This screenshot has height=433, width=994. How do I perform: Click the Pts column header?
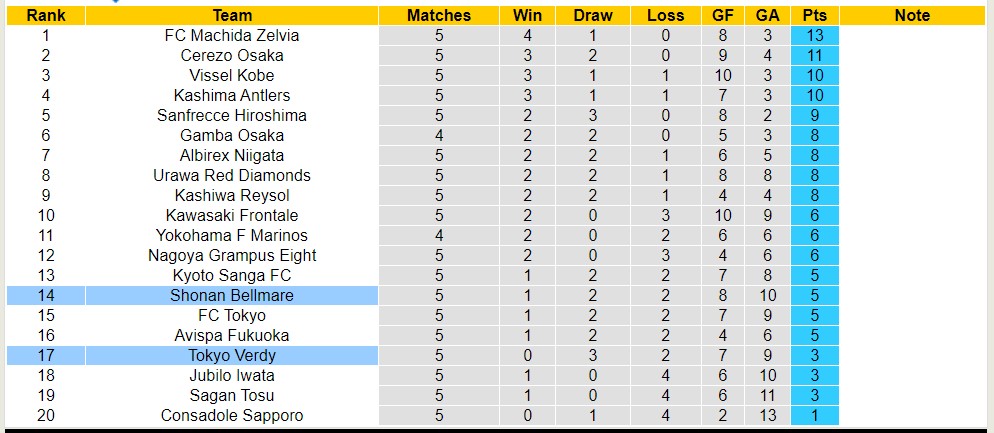(814, 15)
